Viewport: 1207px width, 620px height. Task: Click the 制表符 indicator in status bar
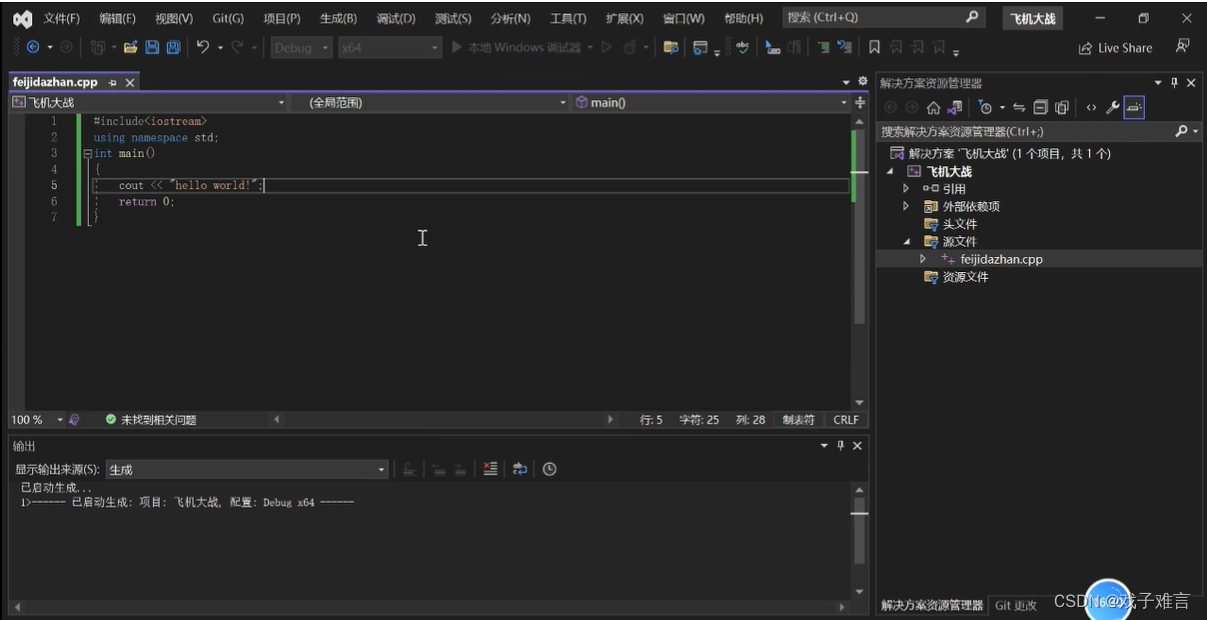pyautogui.click(x=798, y=420)
